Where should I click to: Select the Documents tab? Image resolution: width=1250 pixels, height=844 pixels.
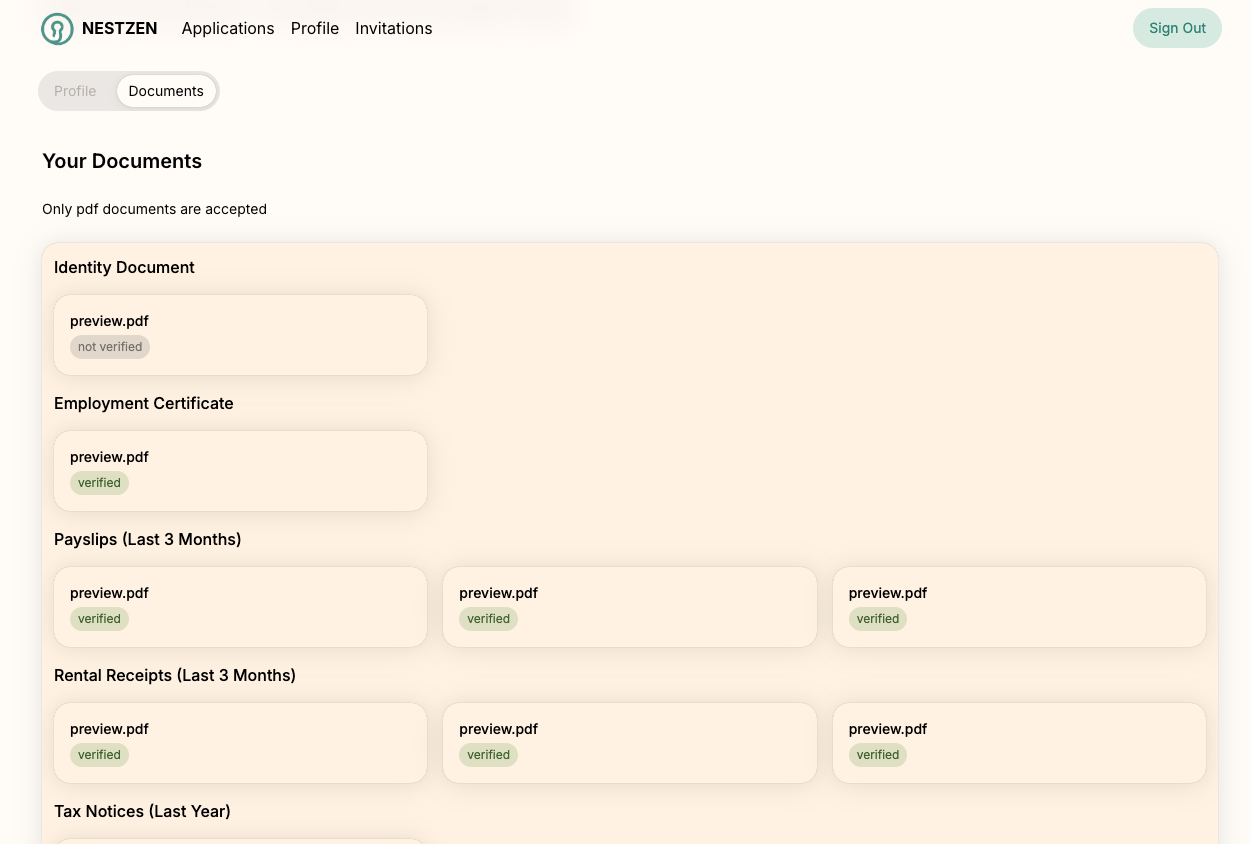pyautogui.click(x=166, y=91)
